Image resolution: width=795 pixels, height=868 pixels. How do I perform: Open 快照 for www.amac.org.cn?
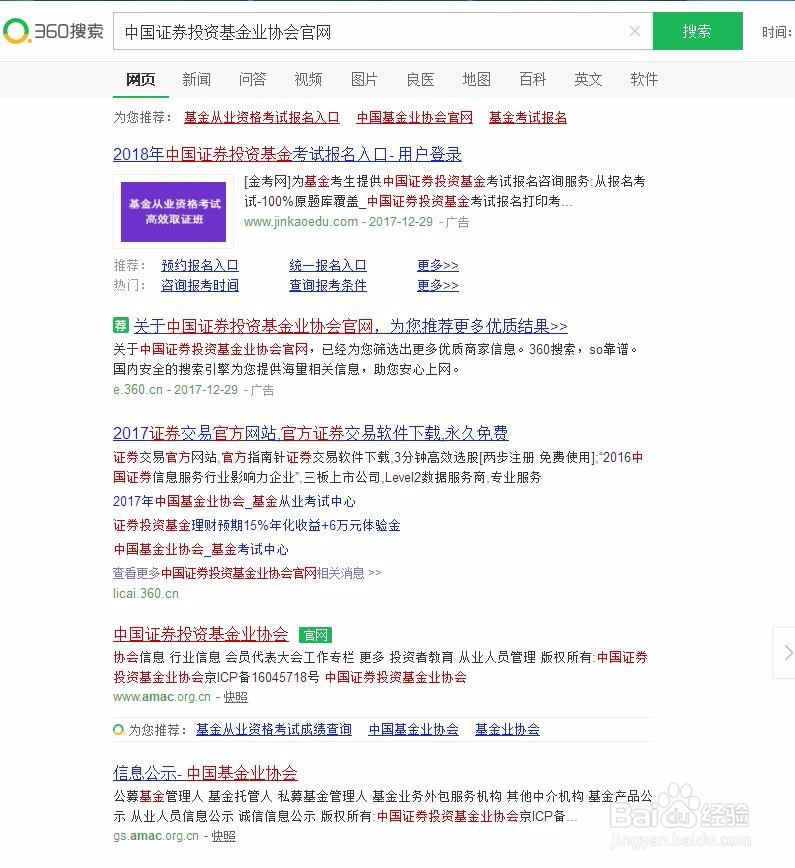coord(235,697)
